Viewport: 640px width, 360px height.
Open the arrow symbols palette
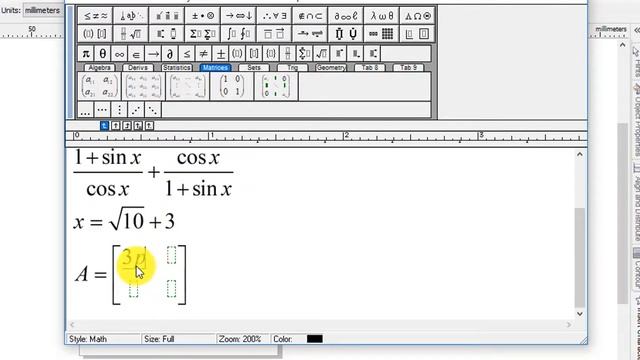point(238,16)
